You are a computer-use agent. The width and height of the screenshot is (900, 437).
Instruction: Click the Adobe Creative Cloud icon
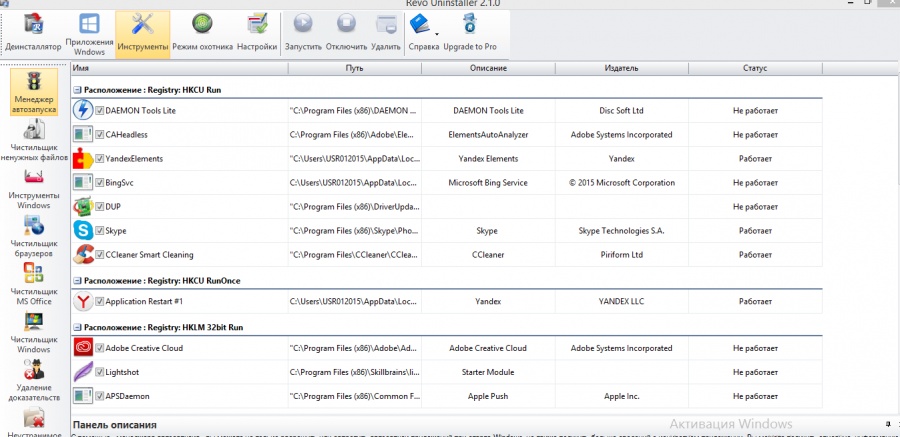pyautogui.click(x=83, y=348)
